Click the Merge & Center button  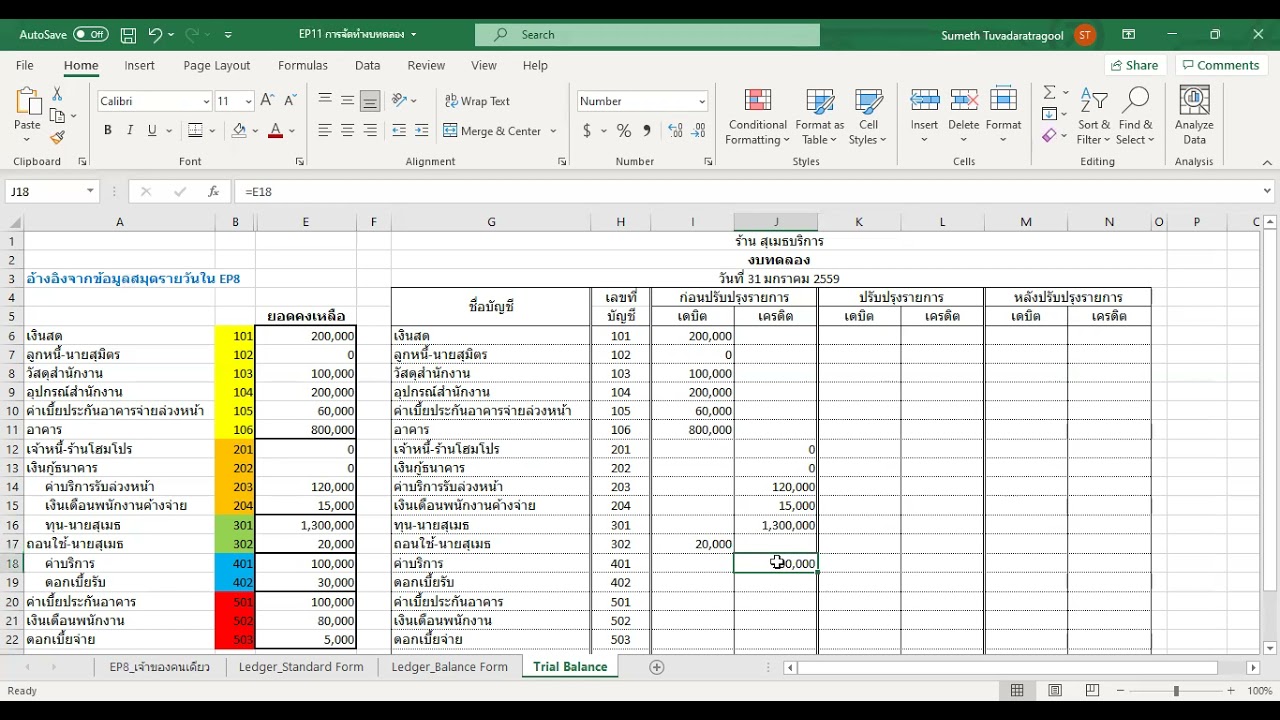tap(492, 131)
